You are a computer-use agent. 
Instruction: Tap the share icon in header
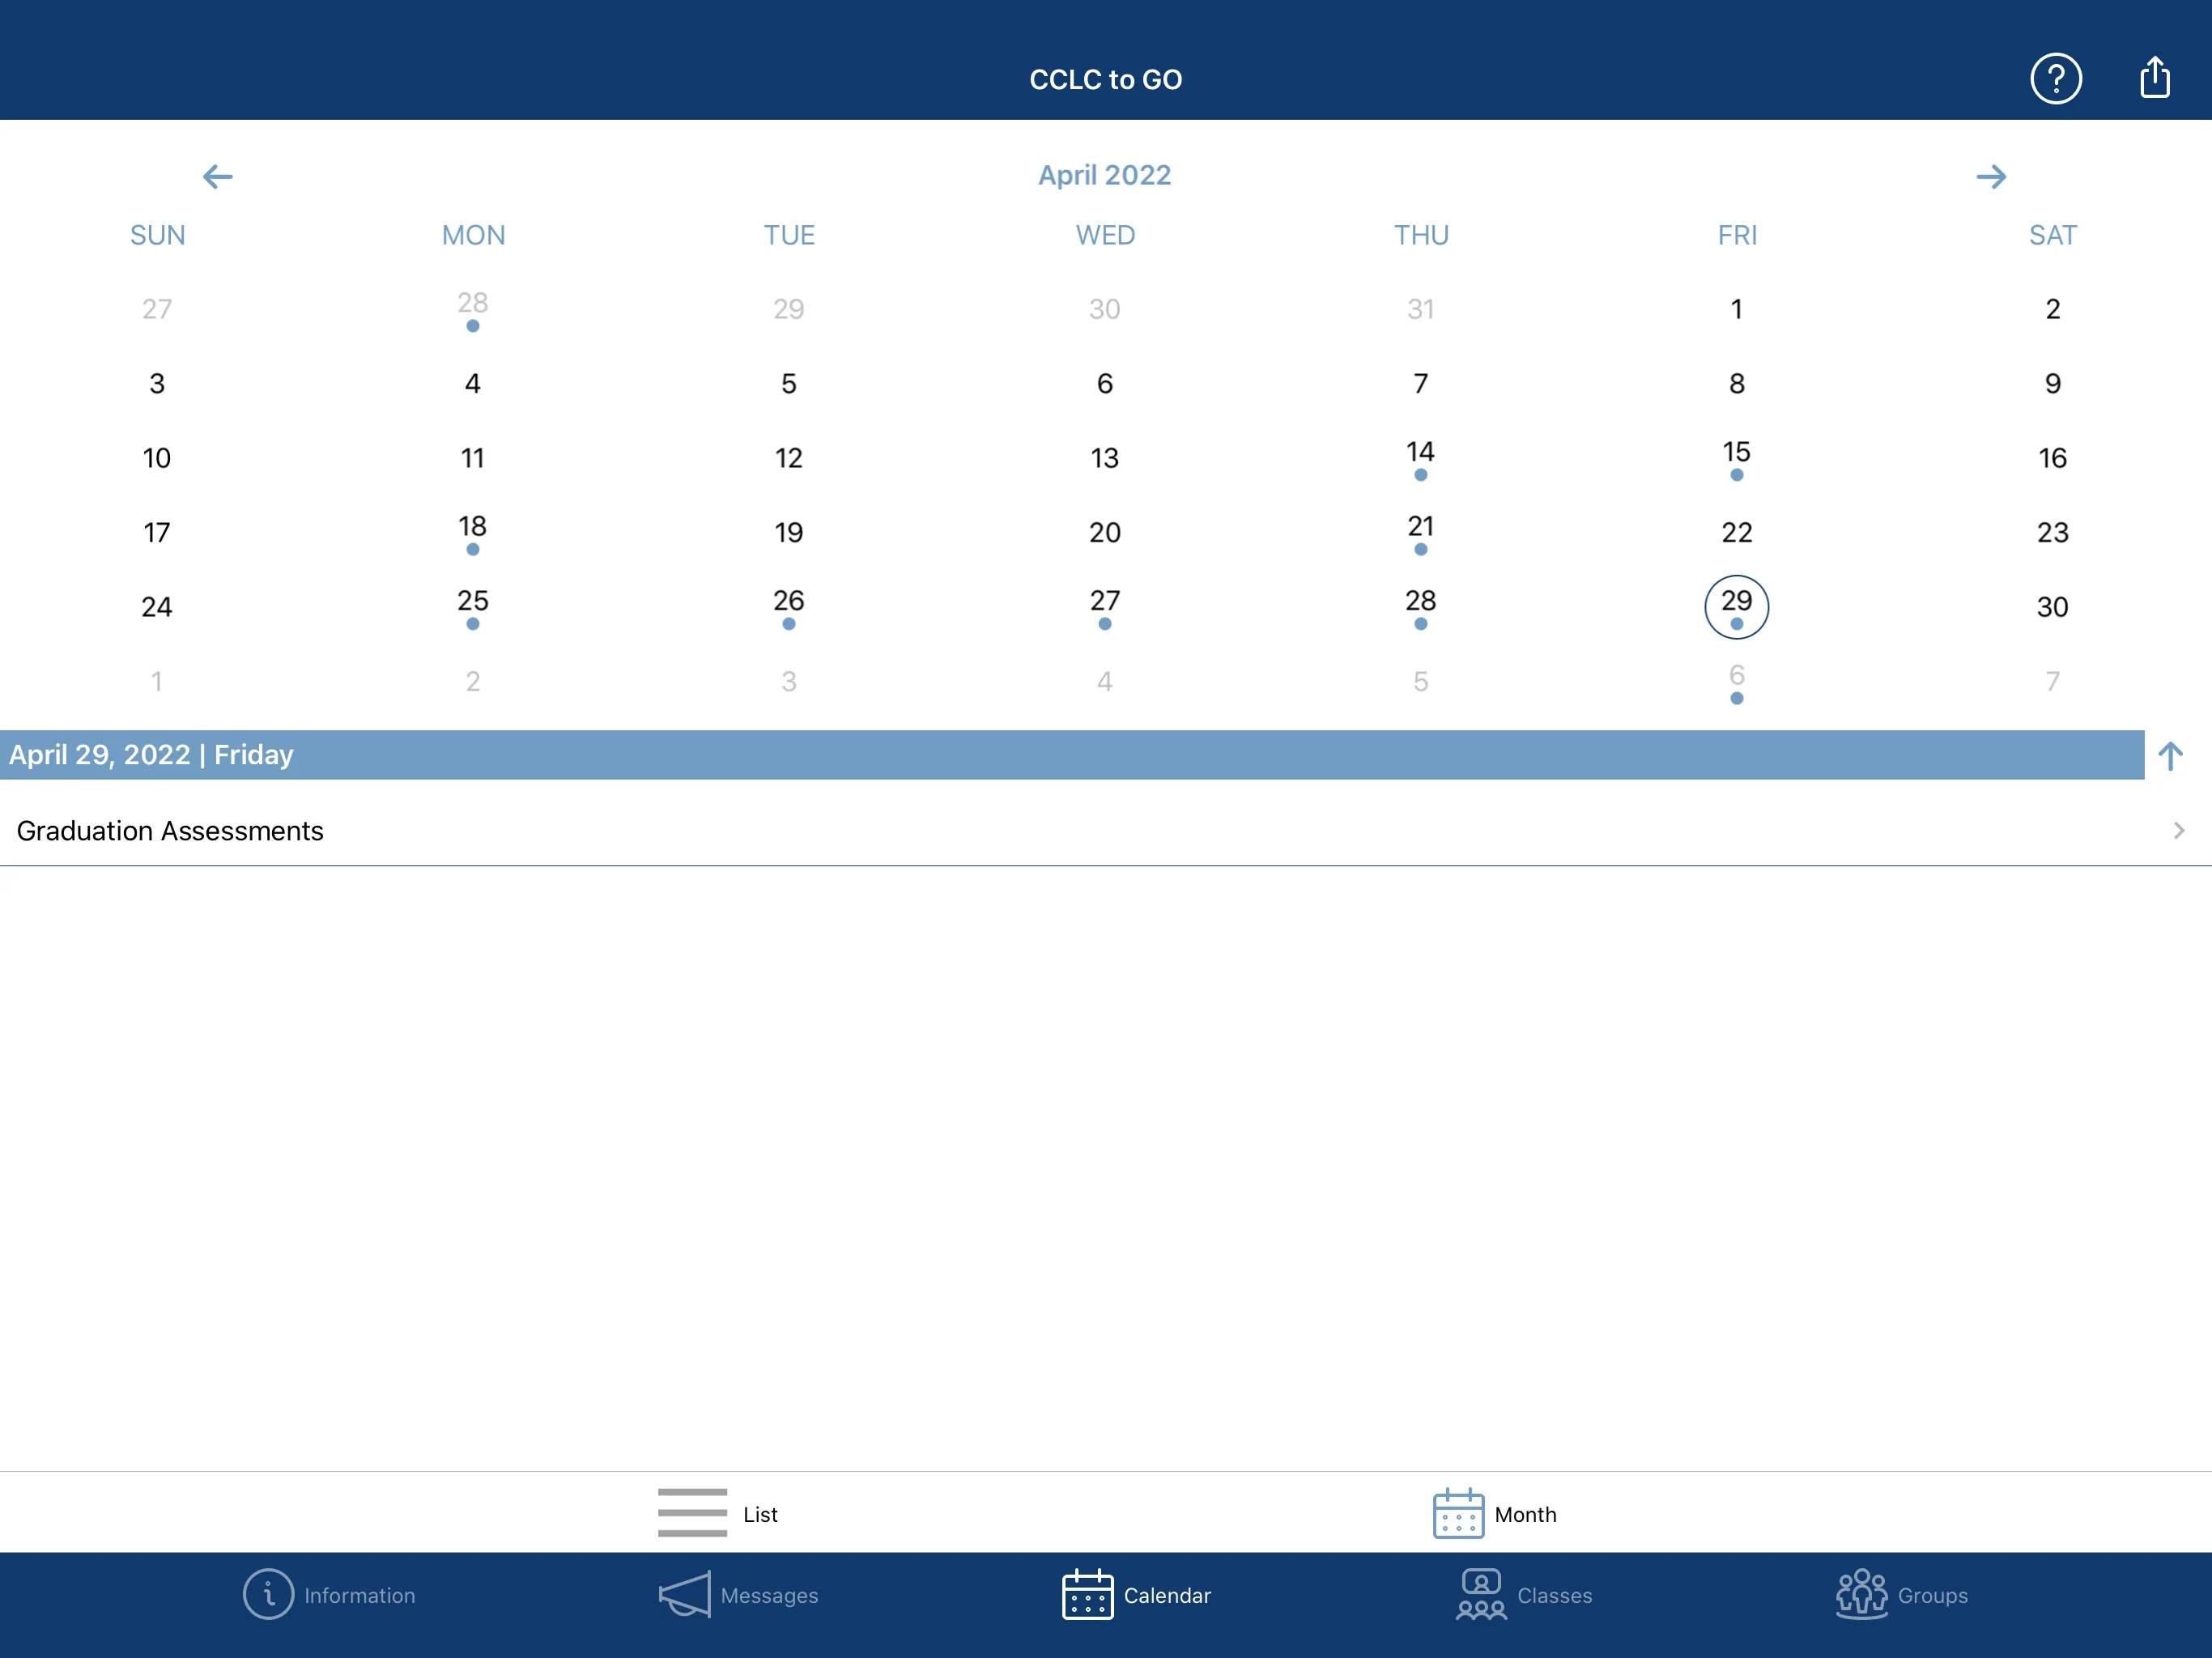point(2154,77)
